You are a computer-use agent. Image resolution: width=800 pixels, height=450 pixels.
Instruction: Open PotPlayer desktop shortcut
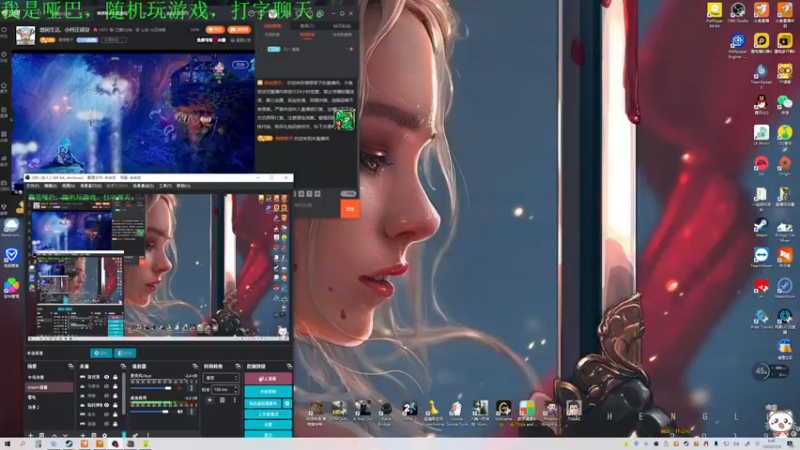(714, 14)
